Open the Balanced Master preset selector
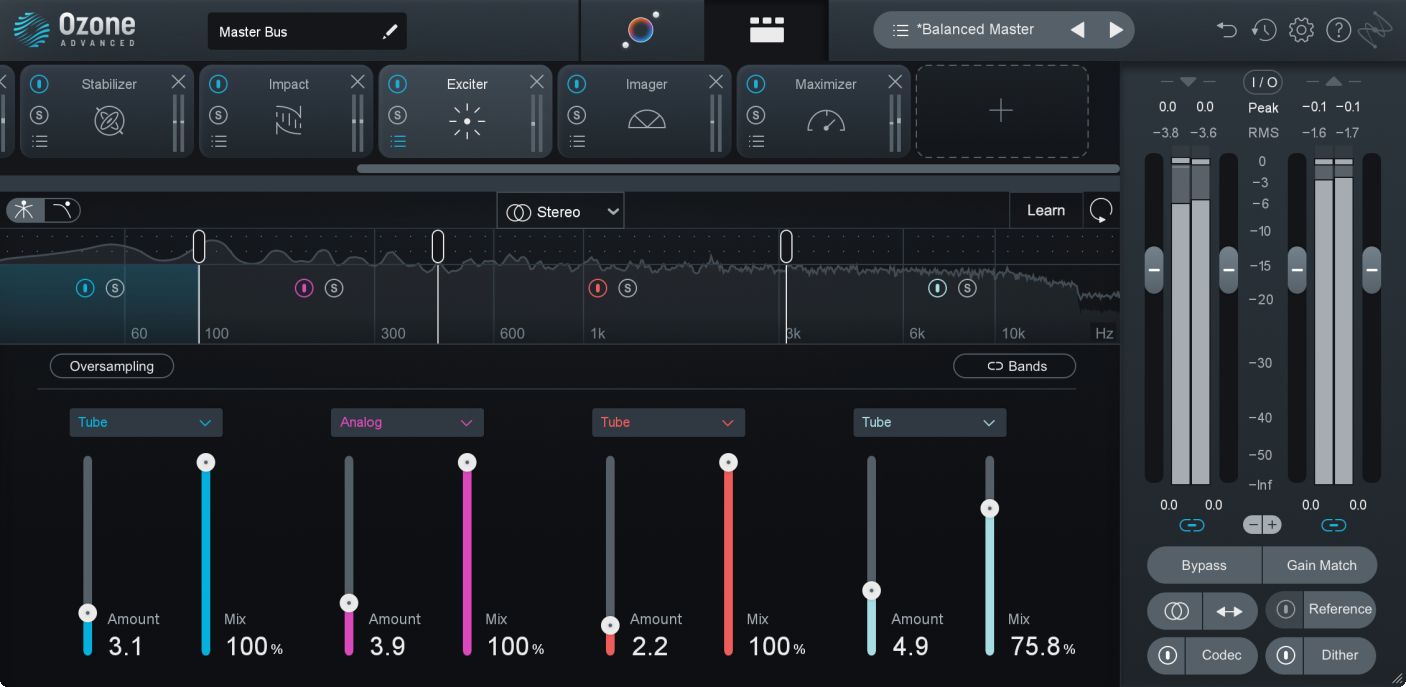 point(974,30)
